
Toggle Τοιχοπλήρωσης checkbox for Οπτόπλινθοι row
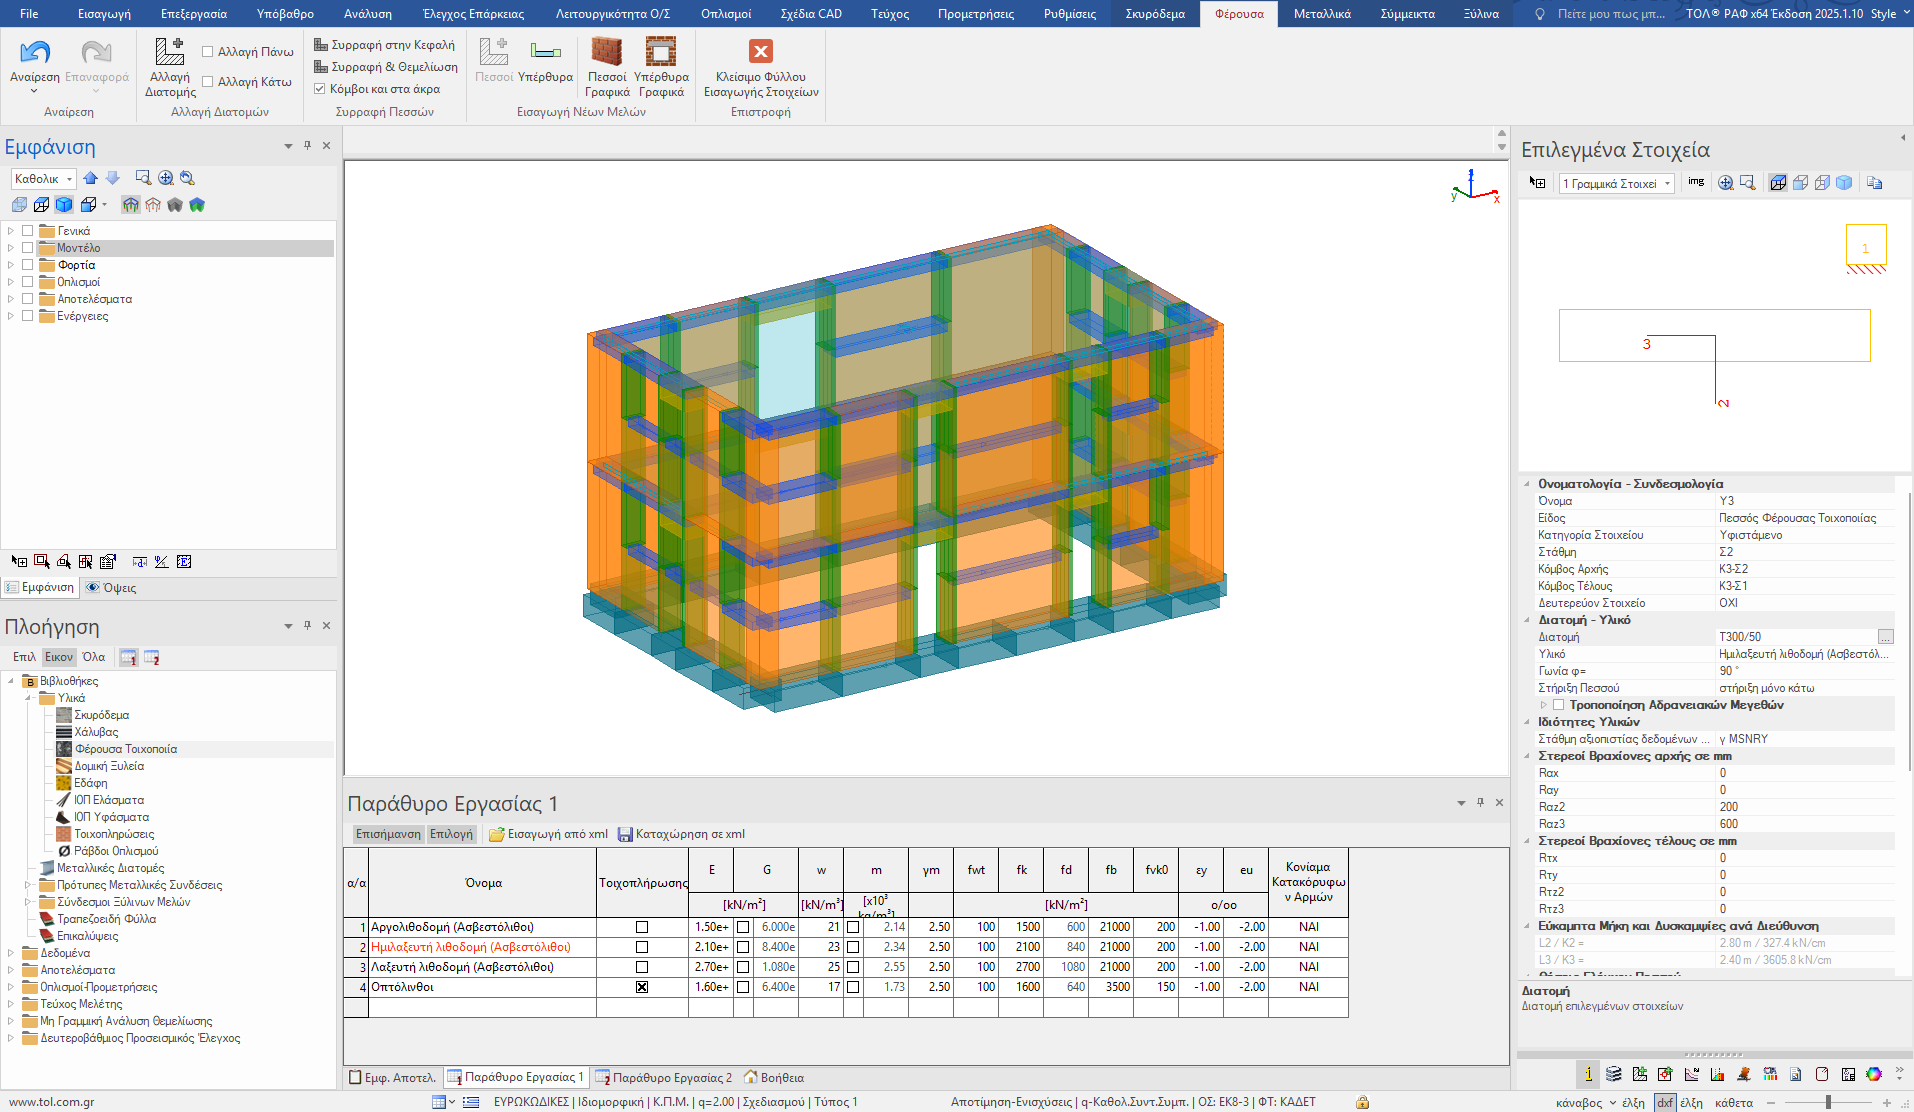pos(642,987)
